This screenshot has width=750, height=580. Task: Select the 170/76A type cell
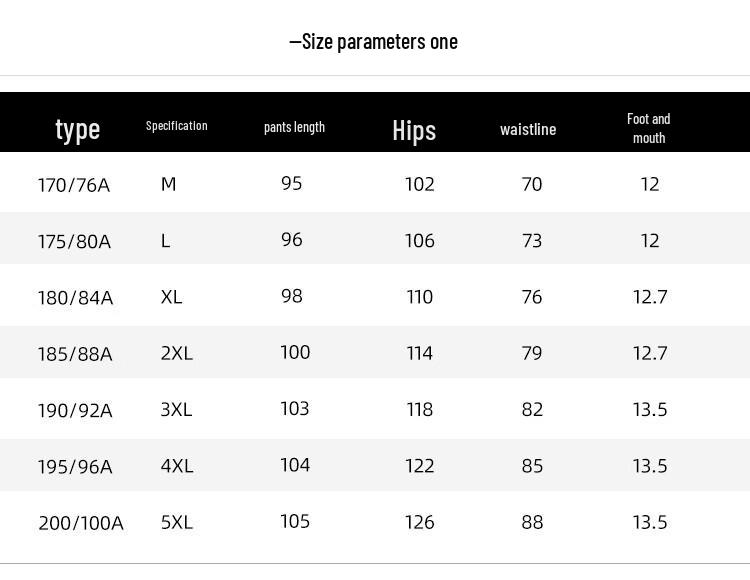click(73, 185)
